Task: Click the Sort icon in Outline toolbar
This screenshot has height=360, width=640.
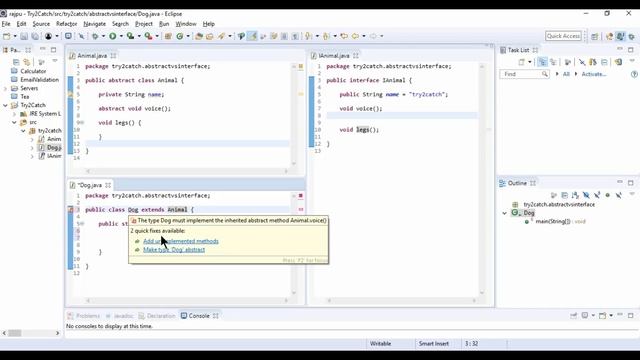Action: [x=575, y=196]
